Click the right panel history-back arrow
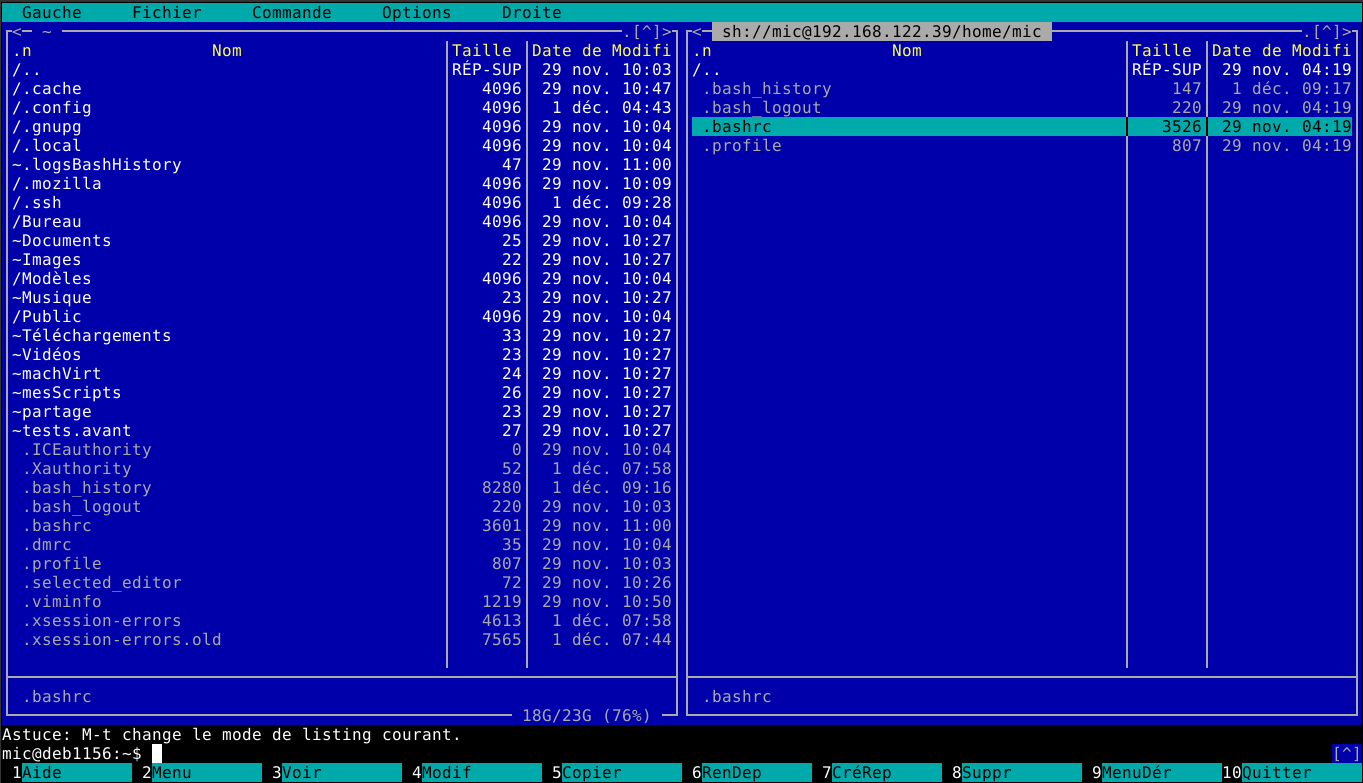1363x783 pixels. [697, 32]
